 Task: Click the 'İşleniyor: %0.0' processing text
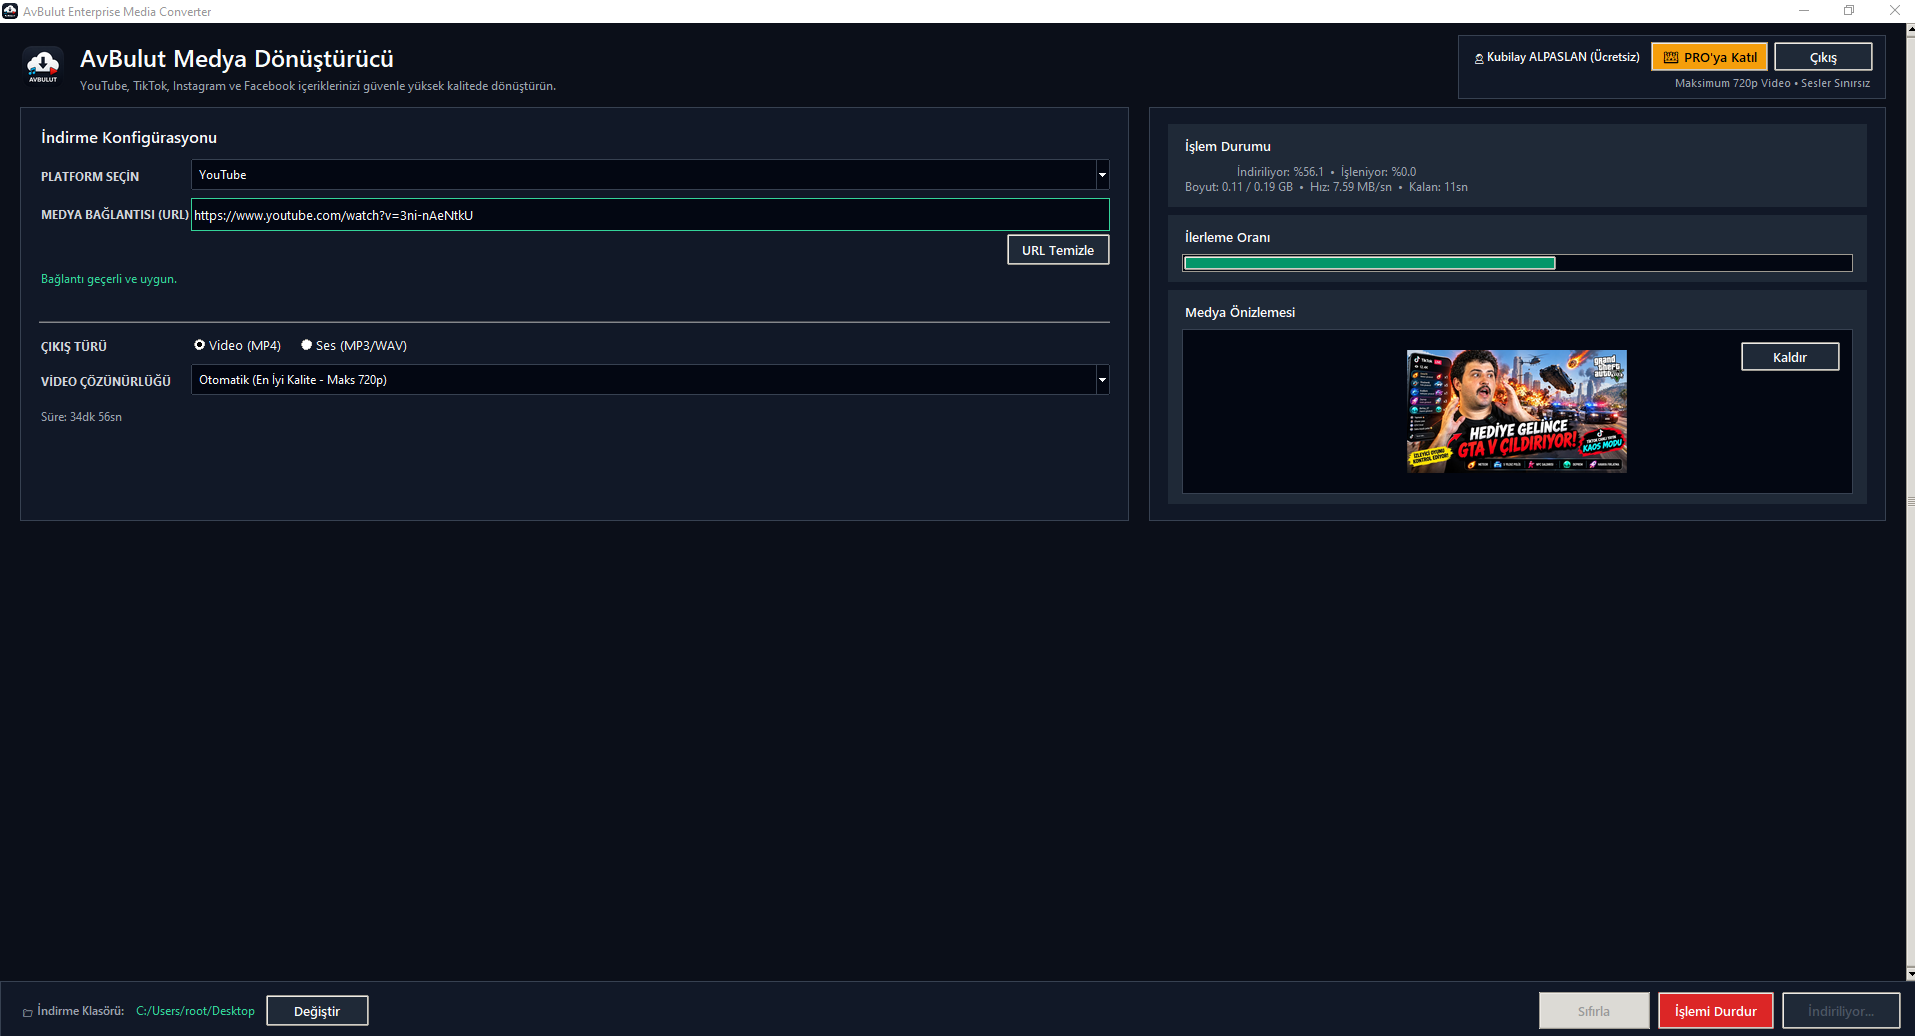[1378, 172]
